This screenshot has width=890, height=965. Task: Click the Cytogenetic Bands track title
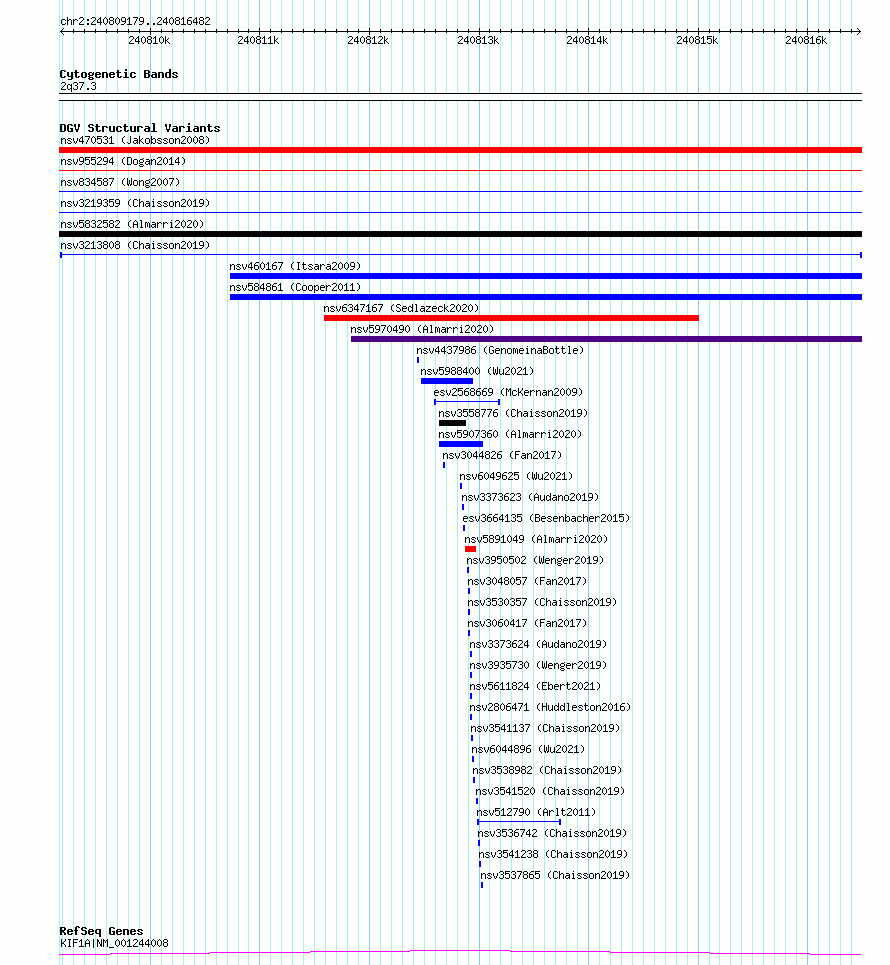pos(119,74)
